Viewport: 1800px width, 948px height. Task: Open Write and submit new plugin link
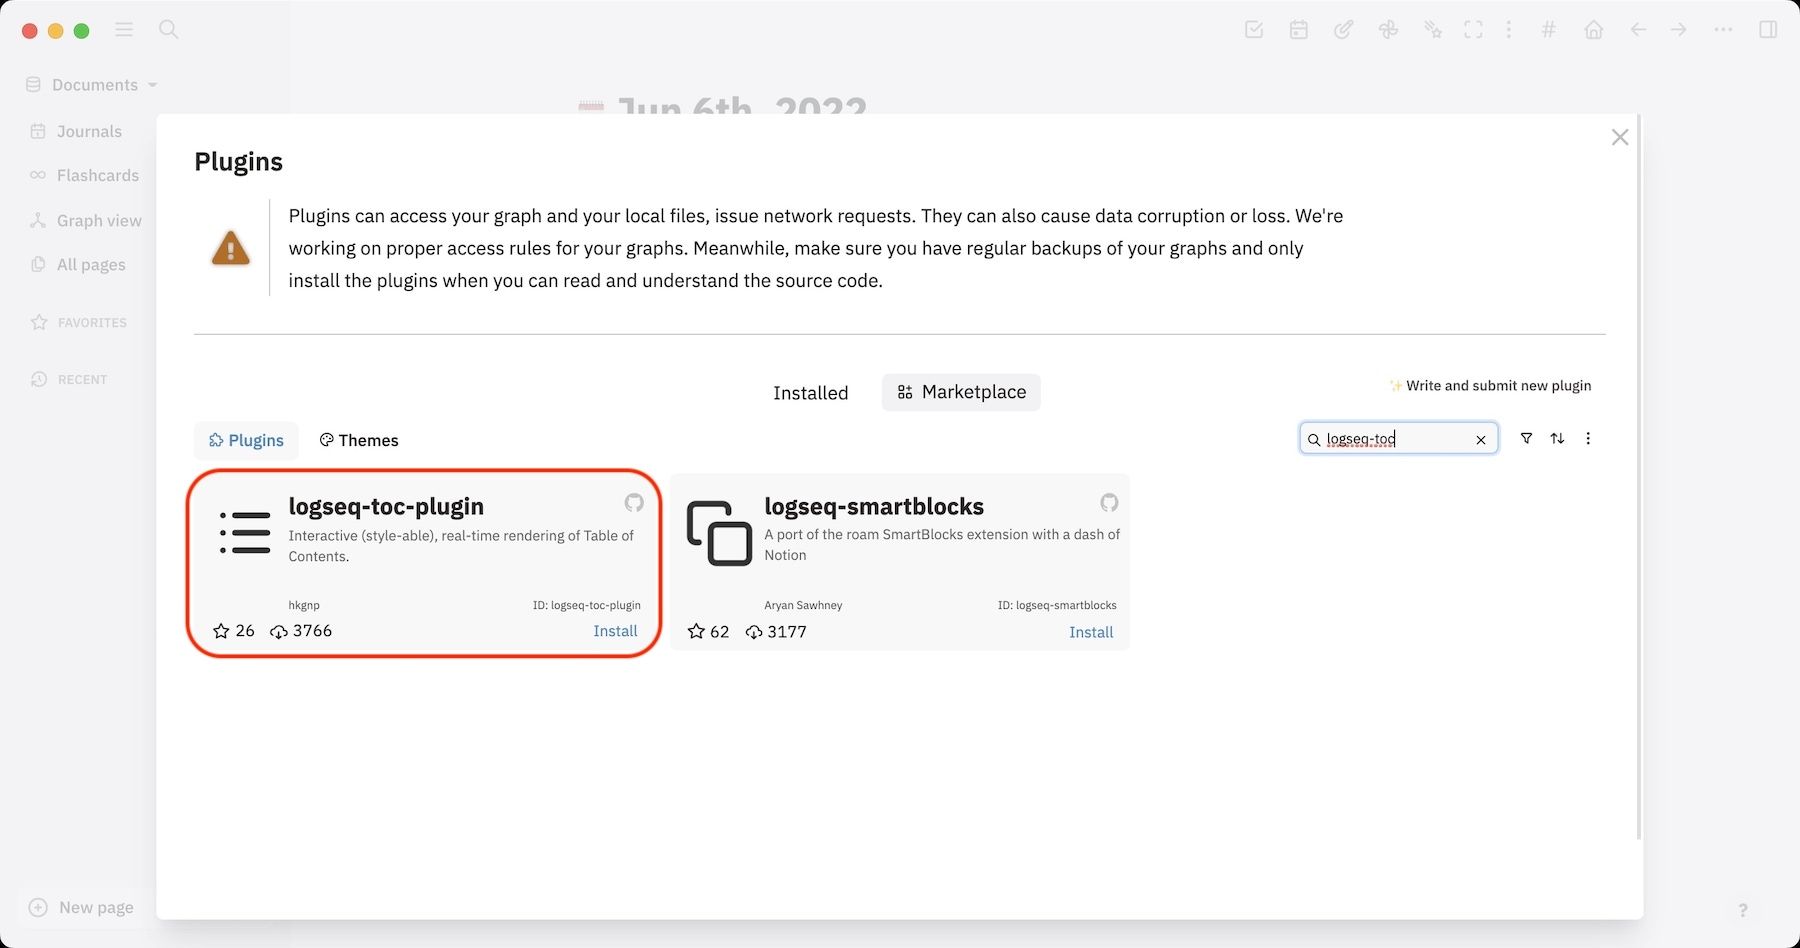pos(1490,386)
